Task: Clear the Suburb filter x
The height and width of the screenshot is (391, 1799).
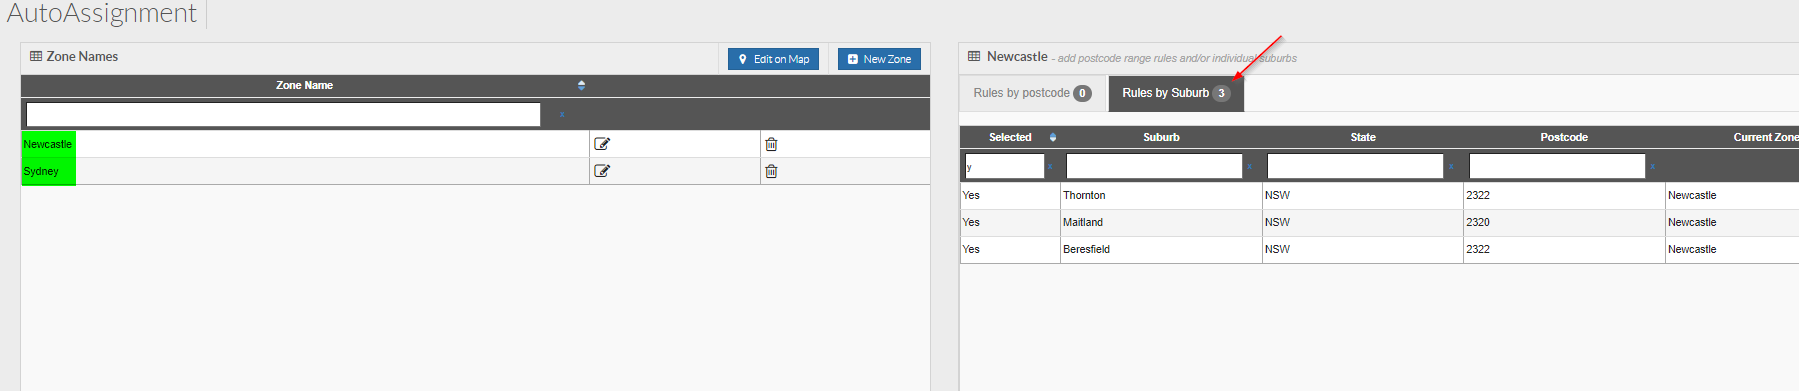Action: pos(1250,166)
